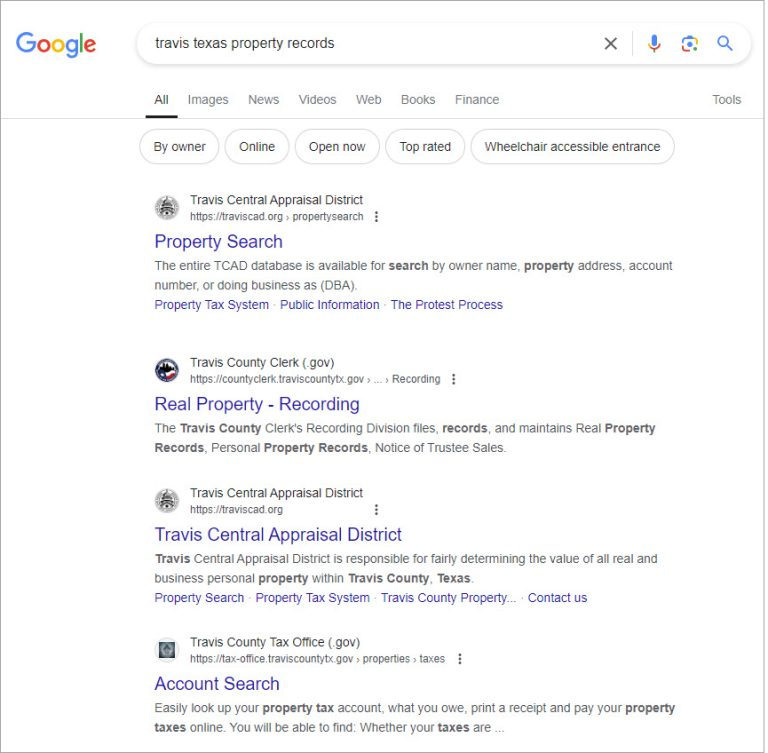Screen dimensions: 768x753
Task: Click the Travis County Tax Office favicon
Action: tap(167, 650)
